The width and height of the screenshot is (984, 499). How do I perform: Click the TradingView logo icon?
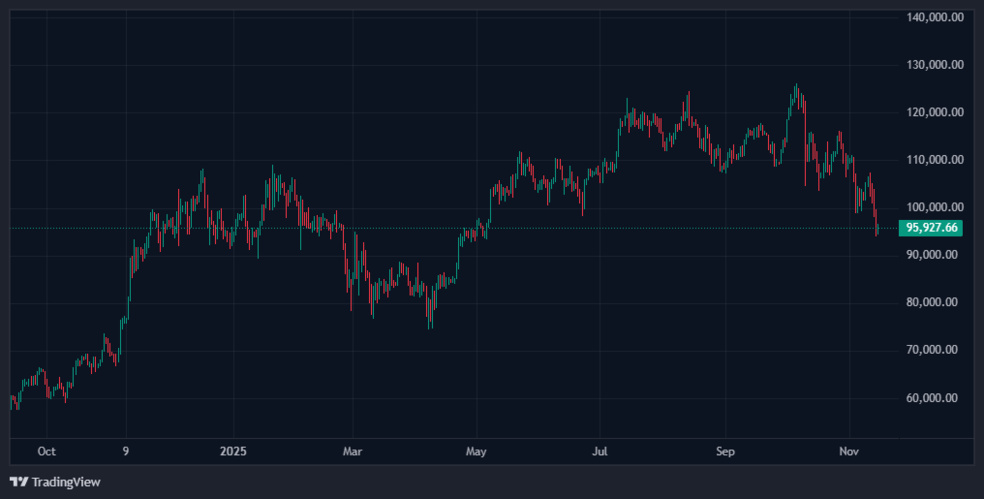(19, 482)
